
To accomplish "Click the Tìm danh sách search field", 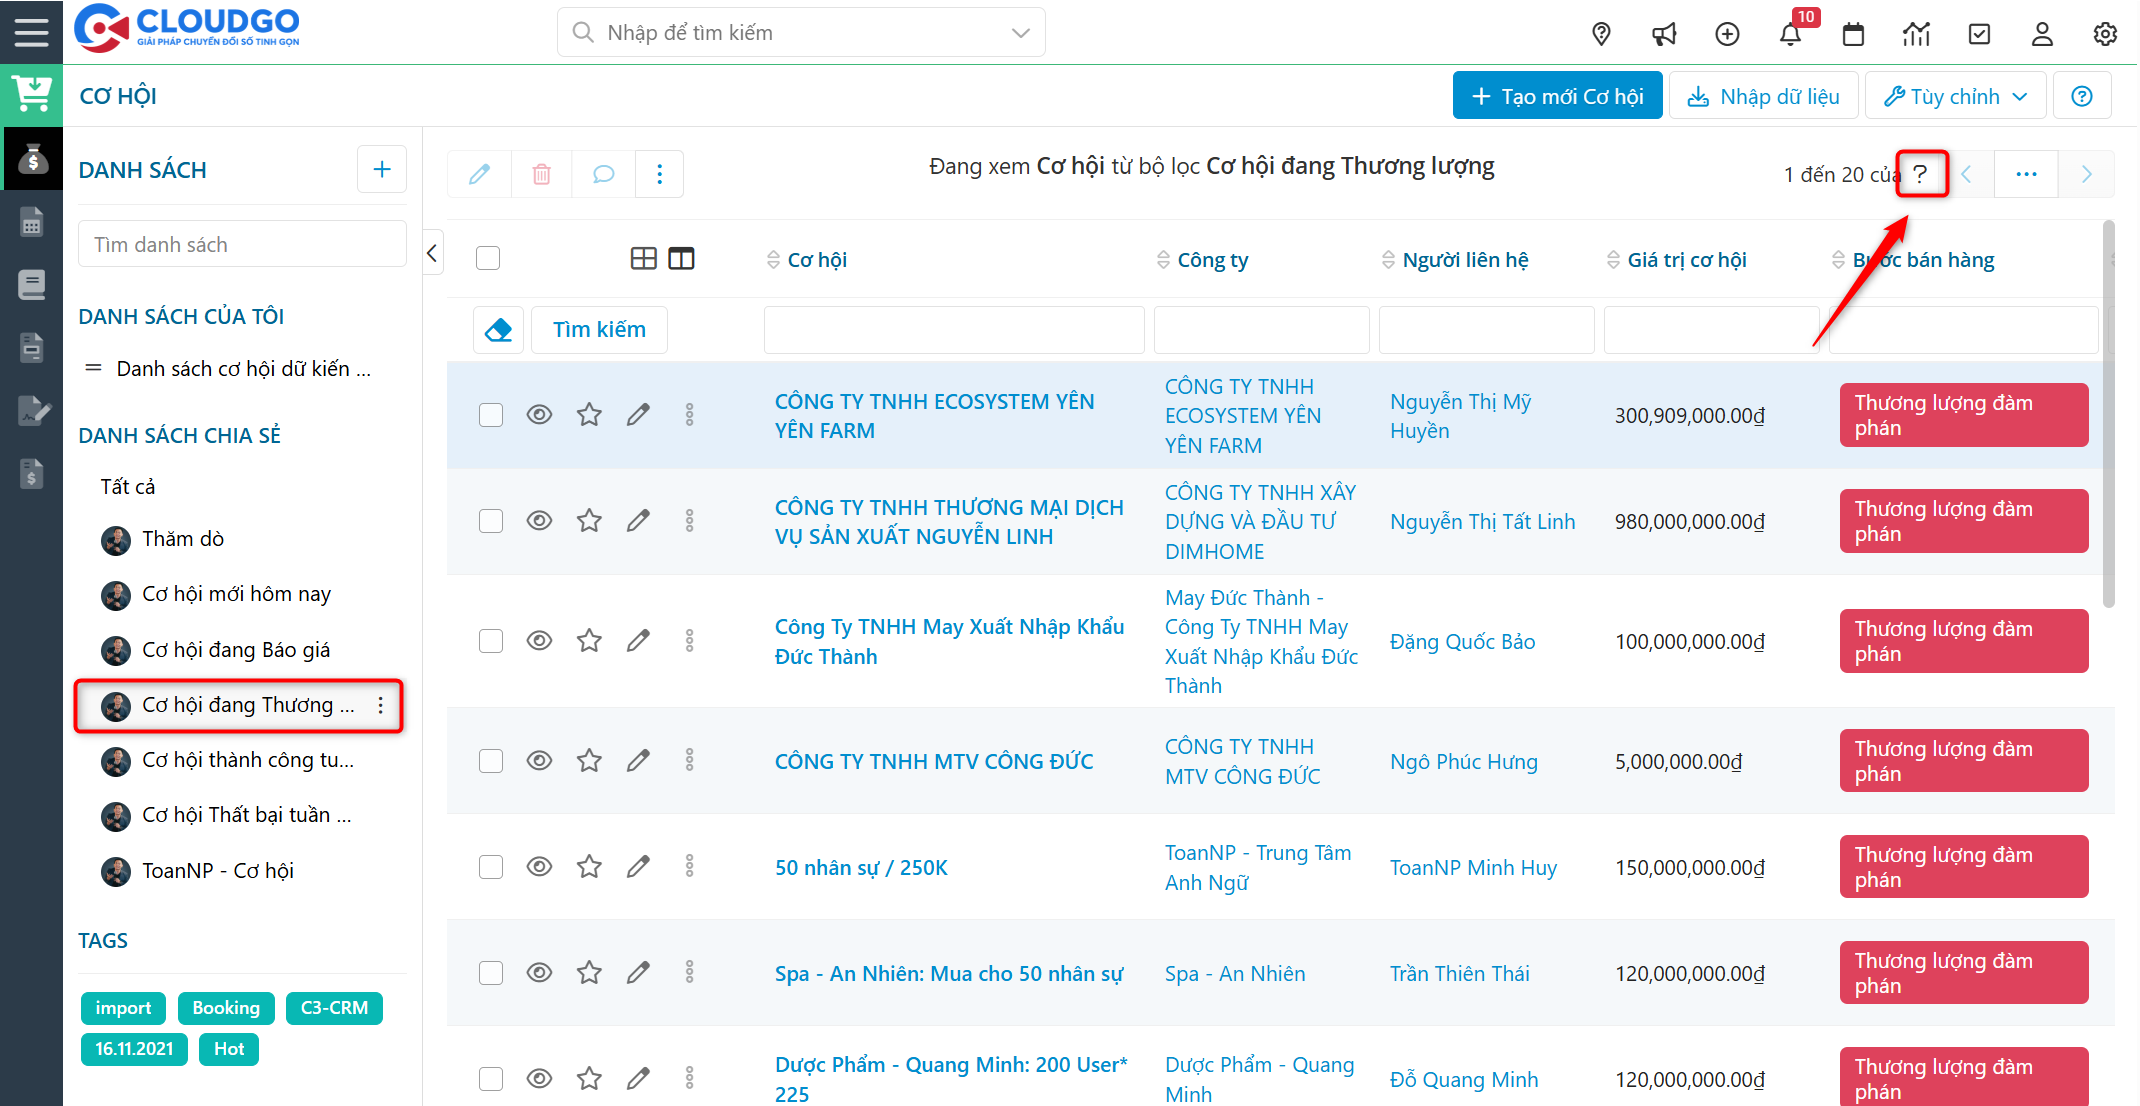I will [242, 245].
